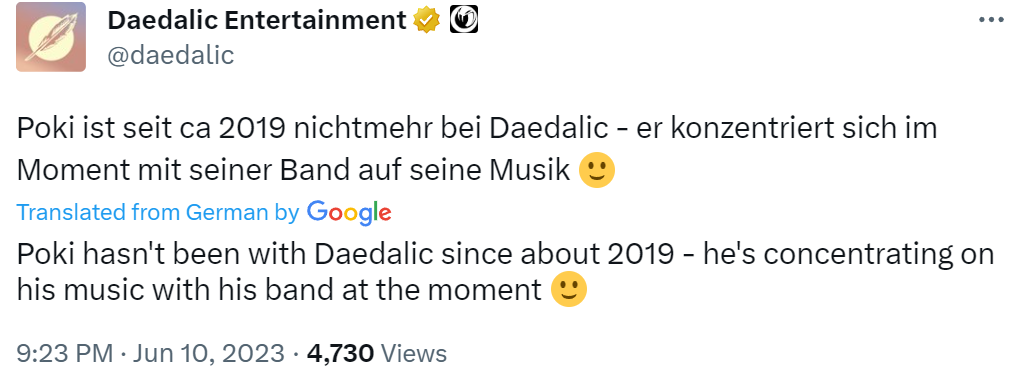Click the smiley emoji after "moment"
Viewport: 1017px width, 385px height.
[569, 290]
